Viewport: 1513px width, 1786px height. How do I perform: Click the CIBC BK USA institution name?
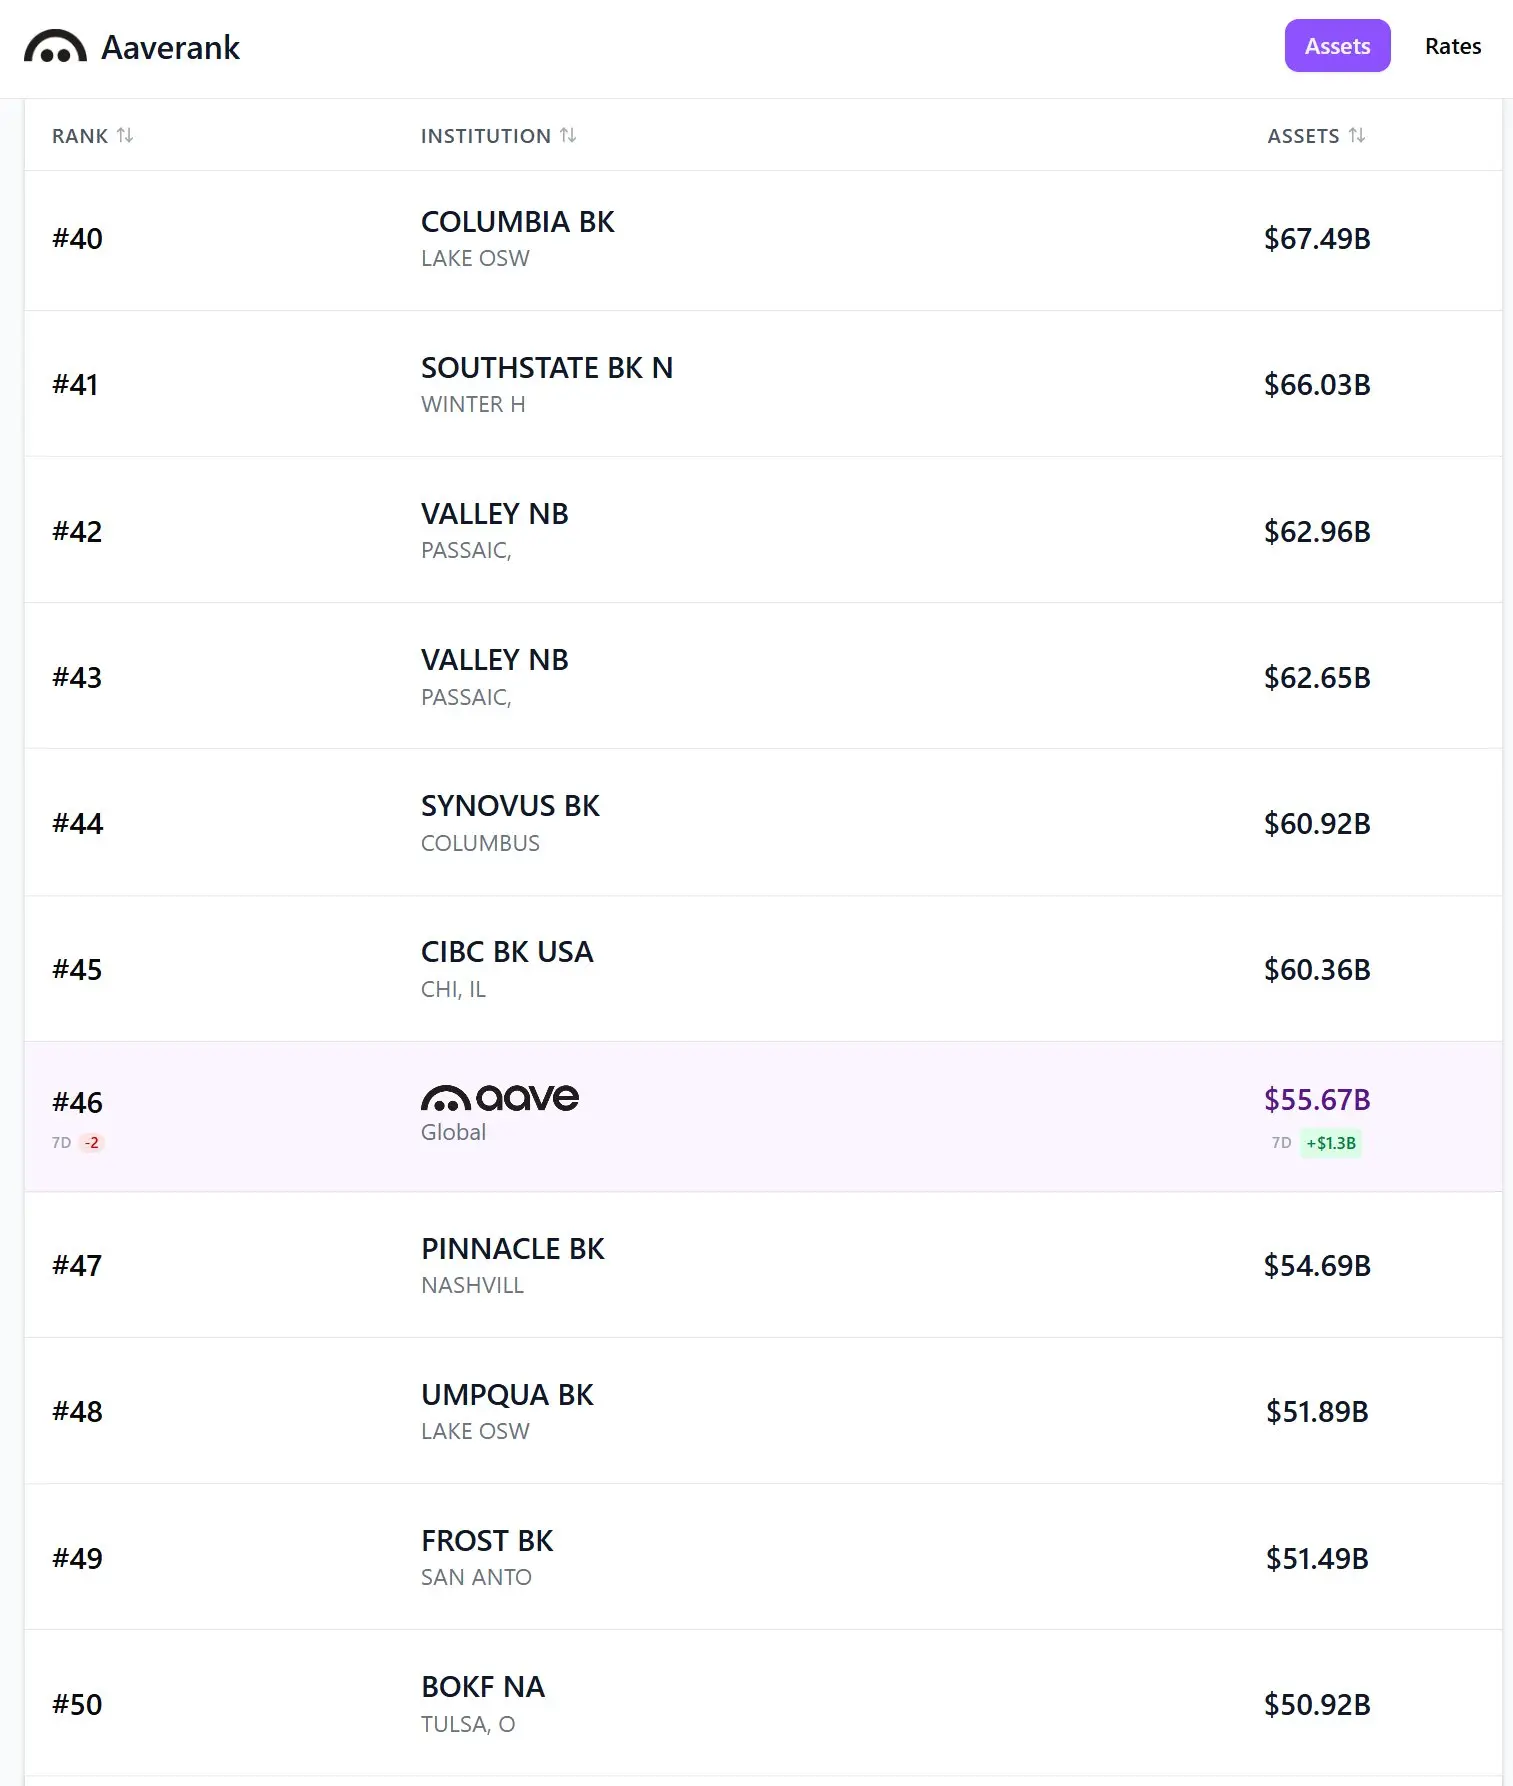507,952
